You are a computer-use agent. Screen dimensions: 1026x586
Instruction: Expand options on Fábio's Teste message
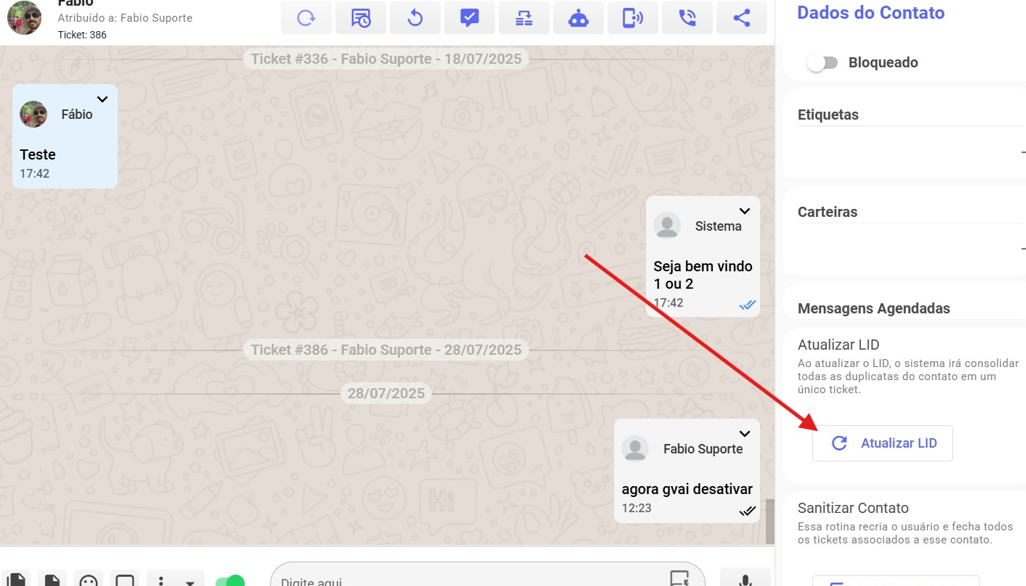[x=102, y=100]
